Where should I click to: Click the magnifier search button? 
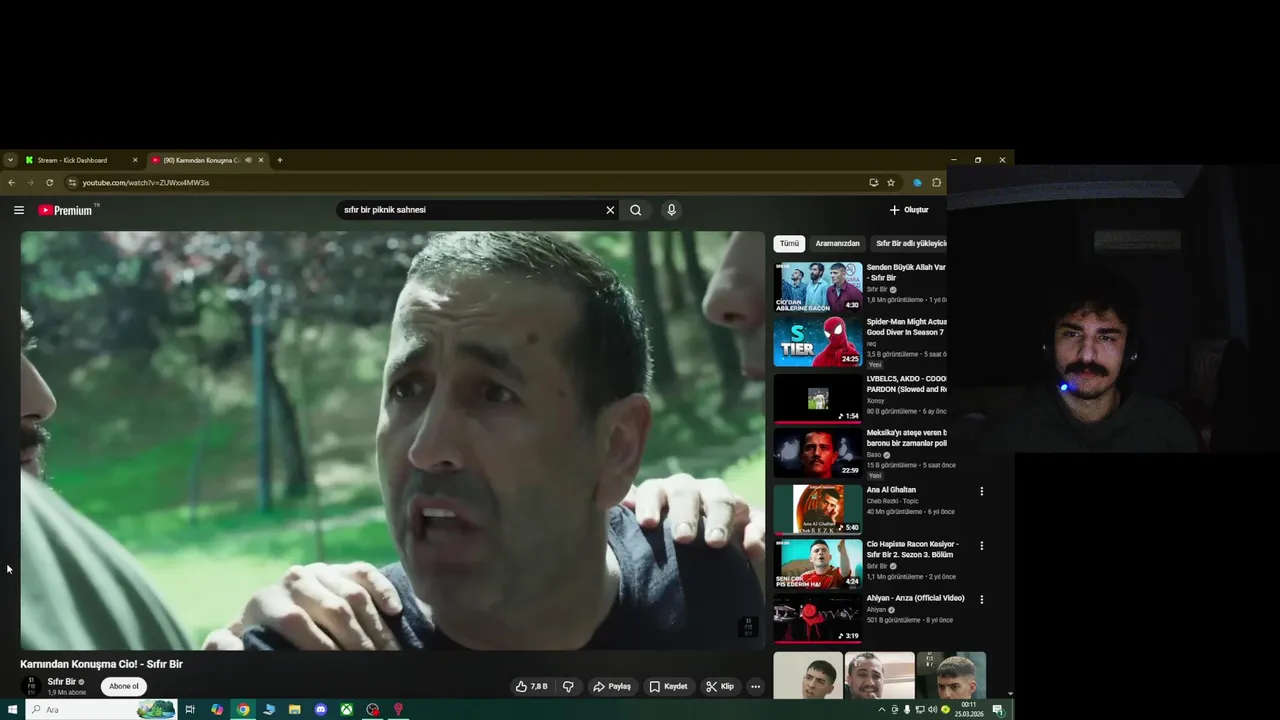(636, 210)
